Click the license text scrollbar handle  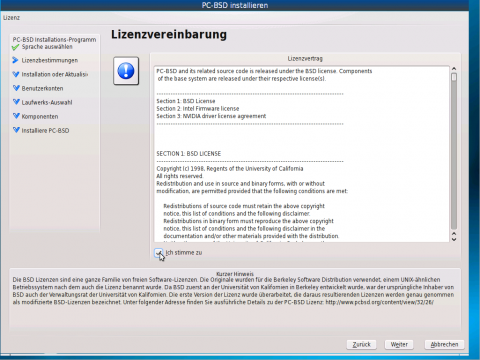click(454, 77)
